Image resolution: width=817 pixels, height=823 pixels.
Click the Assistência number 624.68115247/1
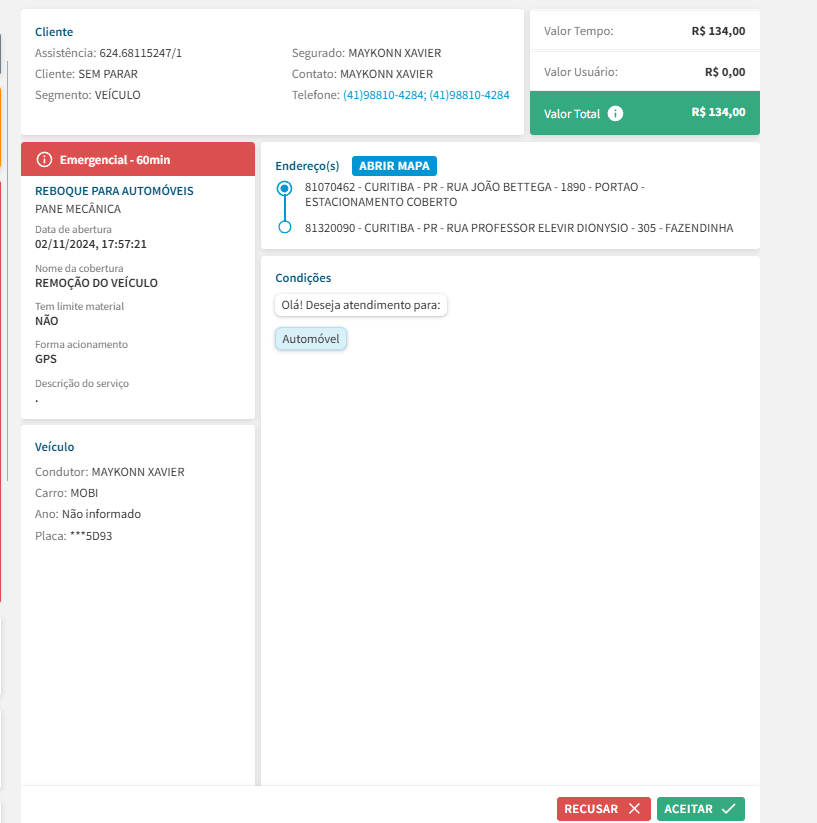[141, 53]
